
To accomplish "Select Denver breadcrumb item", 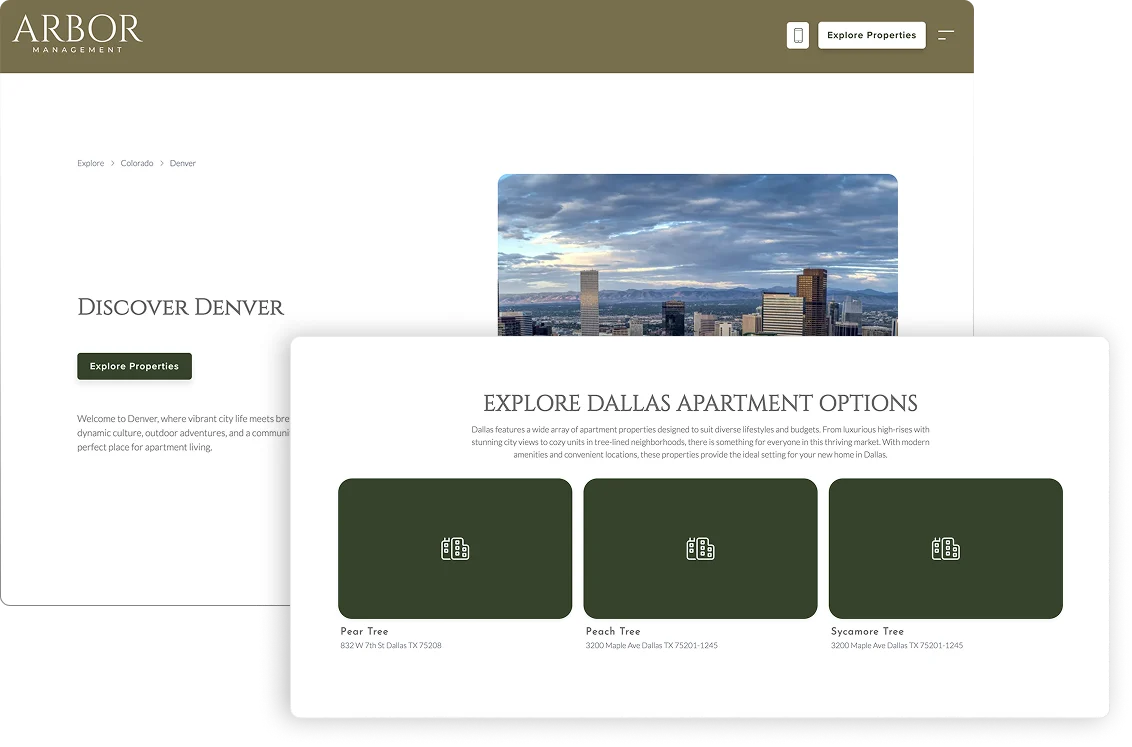I will [183, 163].
